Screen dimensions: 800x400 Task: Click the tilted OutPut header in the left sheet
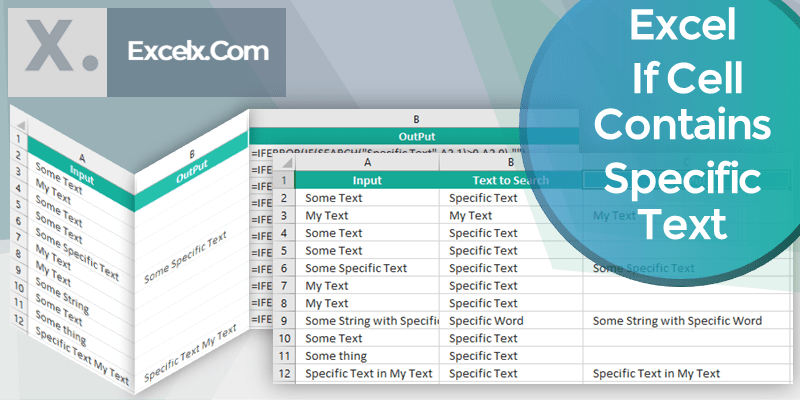[193, 172]
